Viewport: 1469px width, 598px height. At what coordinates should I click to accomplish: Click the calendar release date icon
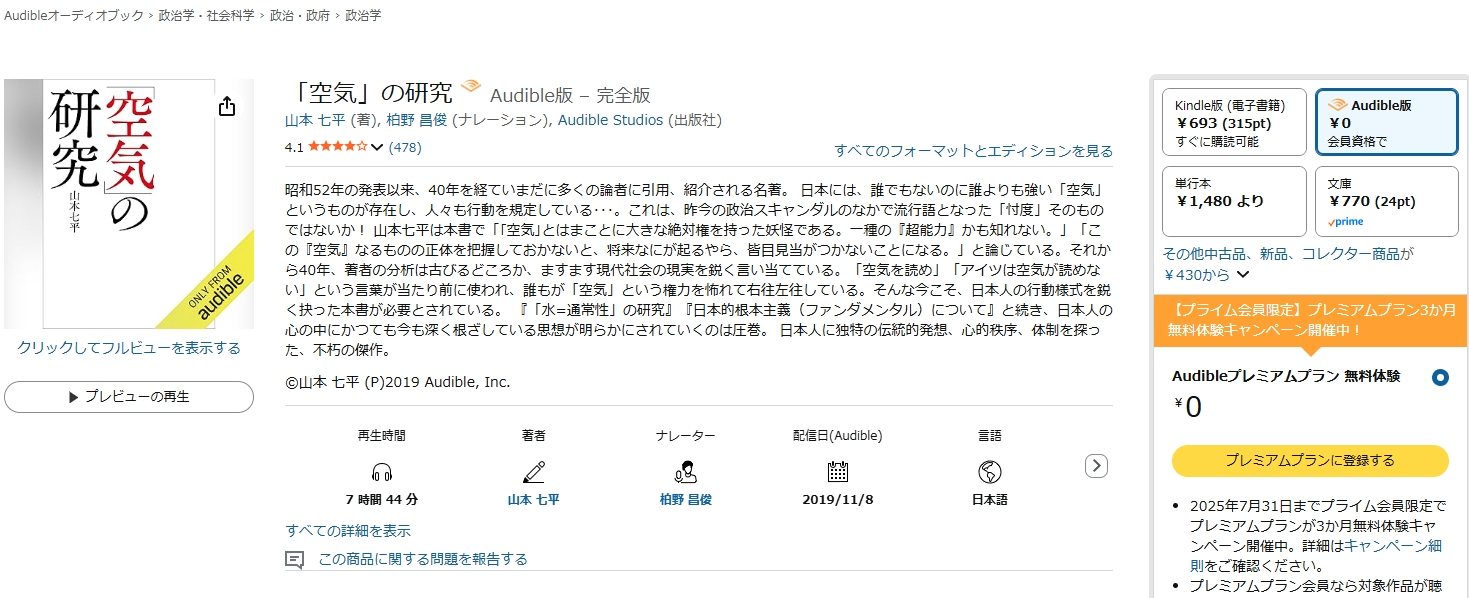coord(837,472)
